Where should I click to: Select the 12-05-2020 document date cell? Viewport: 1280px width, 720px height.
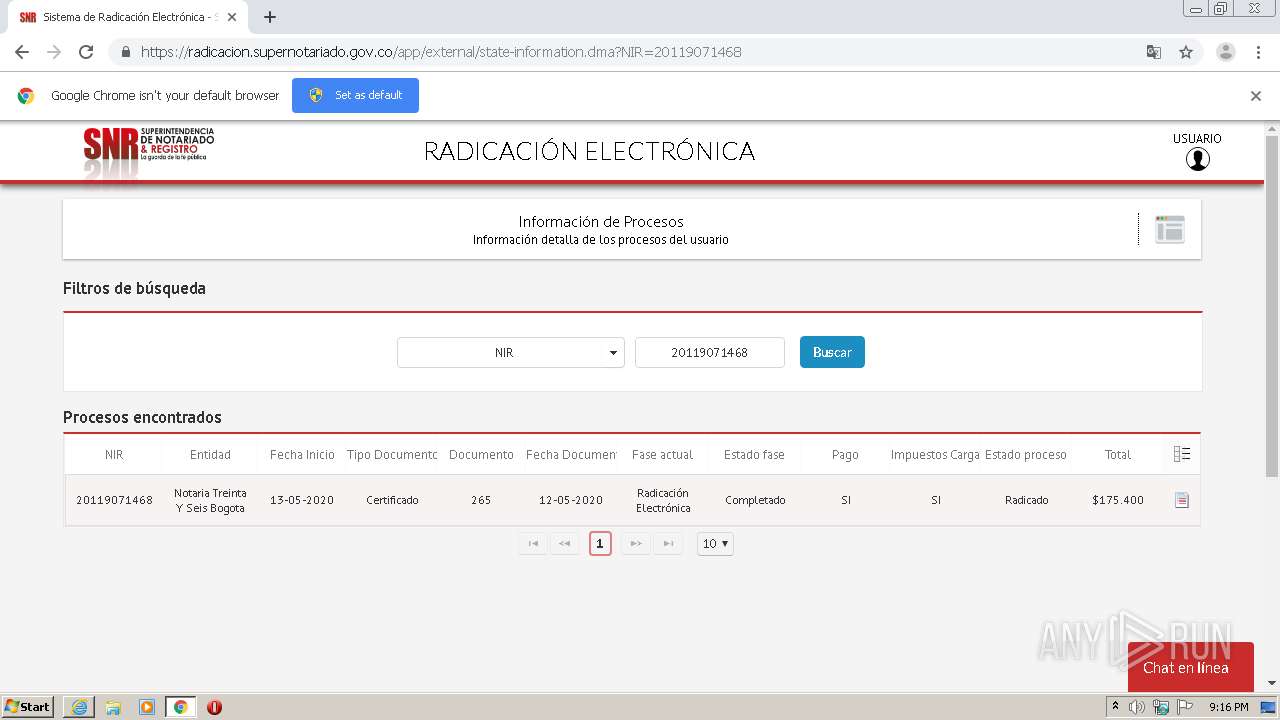pyautogui.click(x=571, y=500)
